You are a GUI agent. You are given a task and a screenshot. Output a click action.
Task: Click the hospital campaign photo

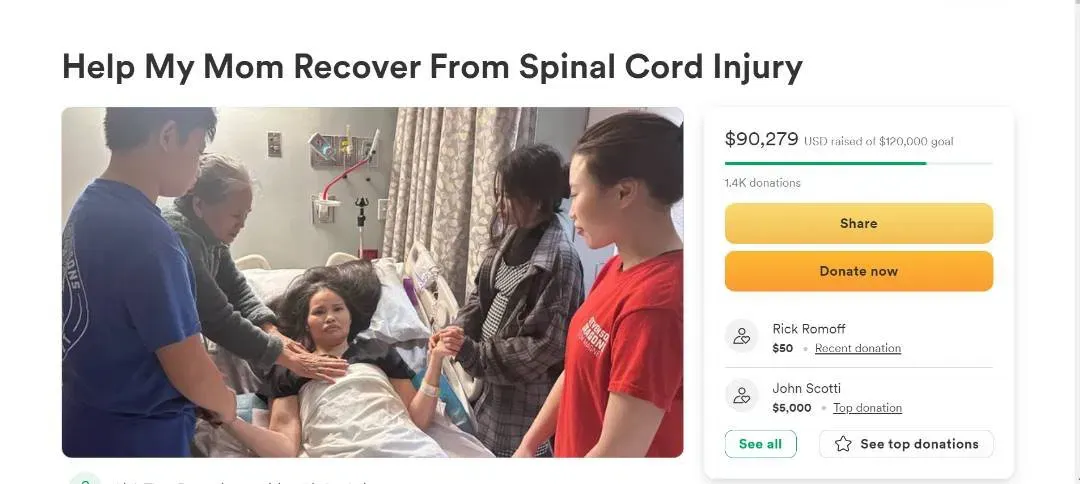click(x=373, y=282)
